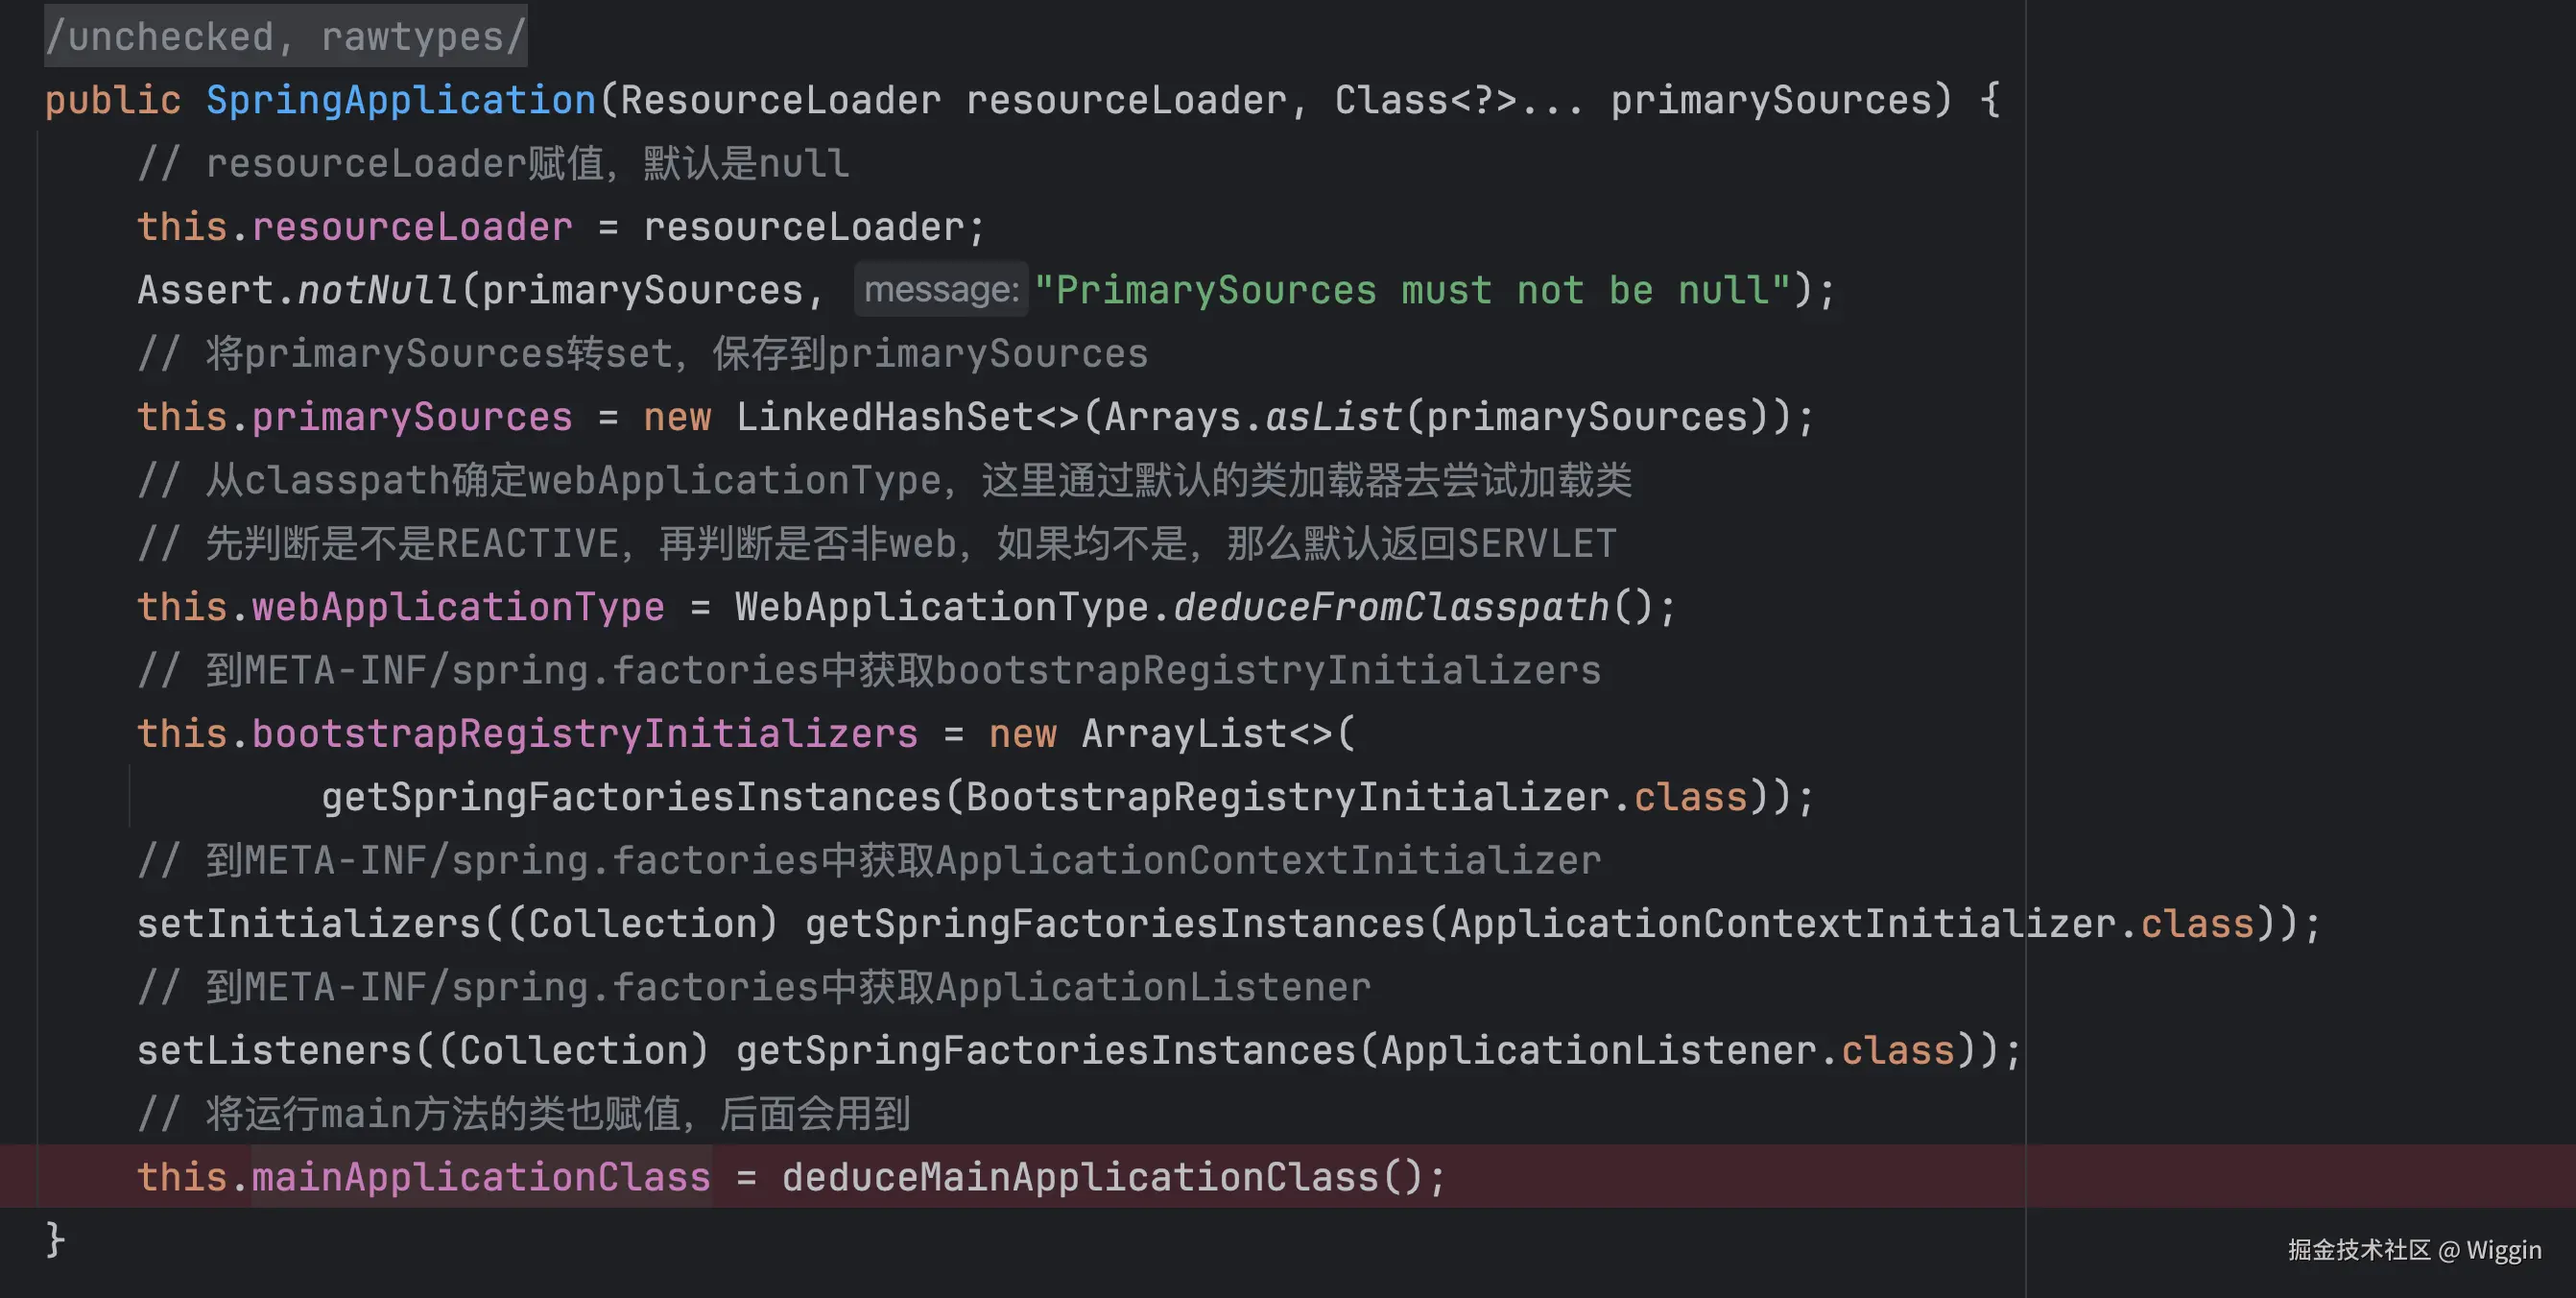Click the Wiggin watermark text
2576x1298 pixels.
point(2503,1250)
